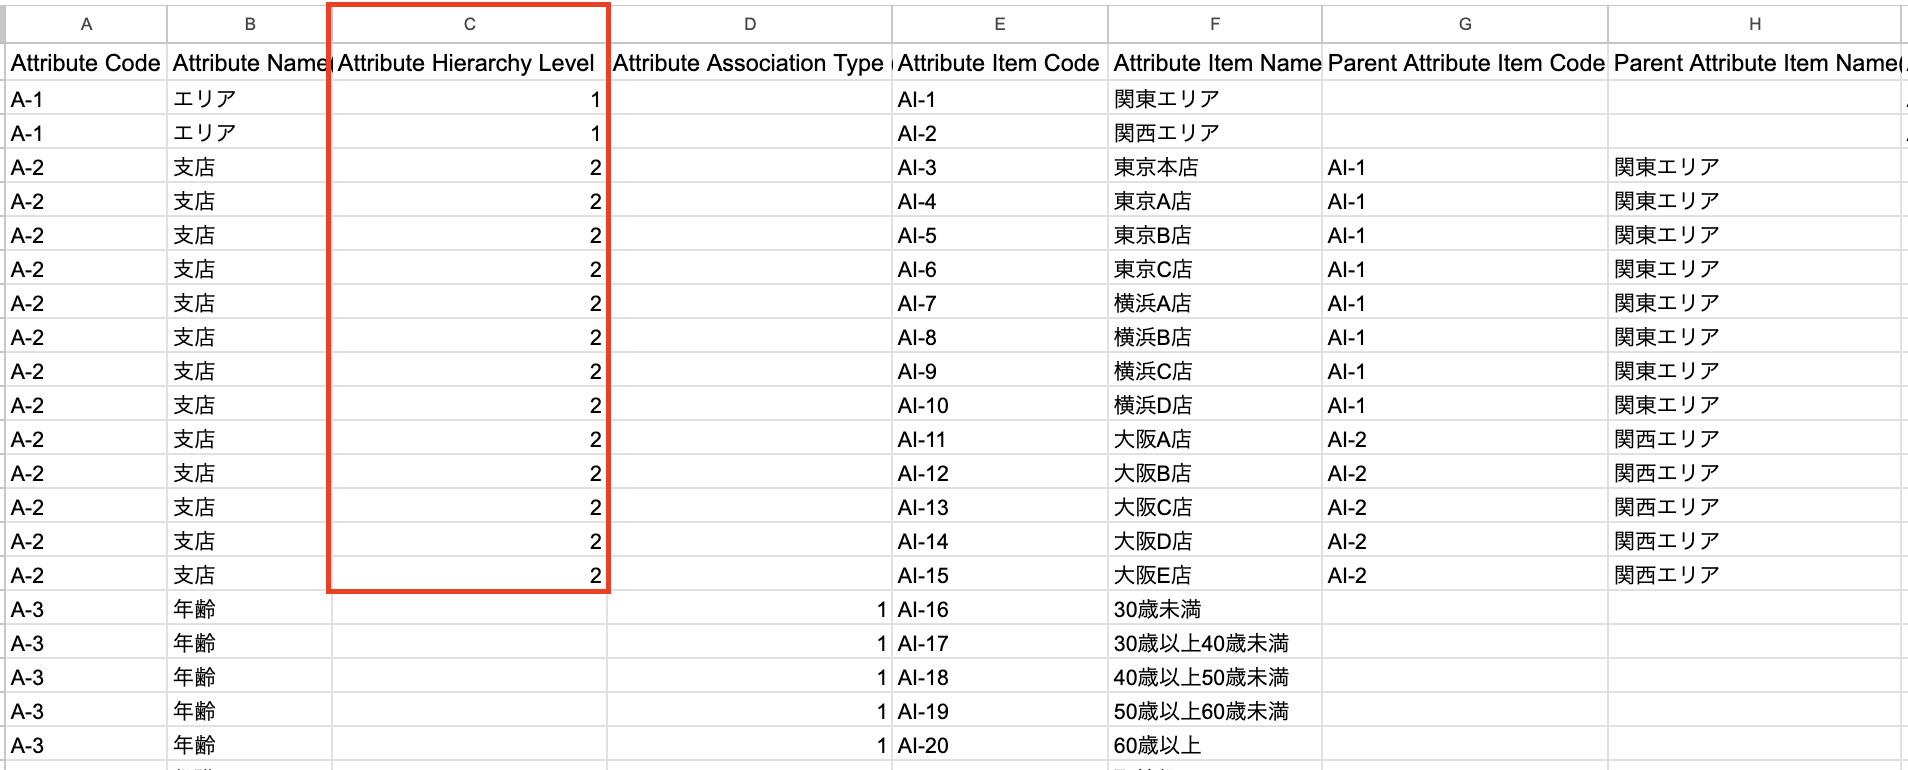The width and height of the screenshot is (1908, 770).
Task: Click the Attribute Association Type header cell
Action: (749, 63)
